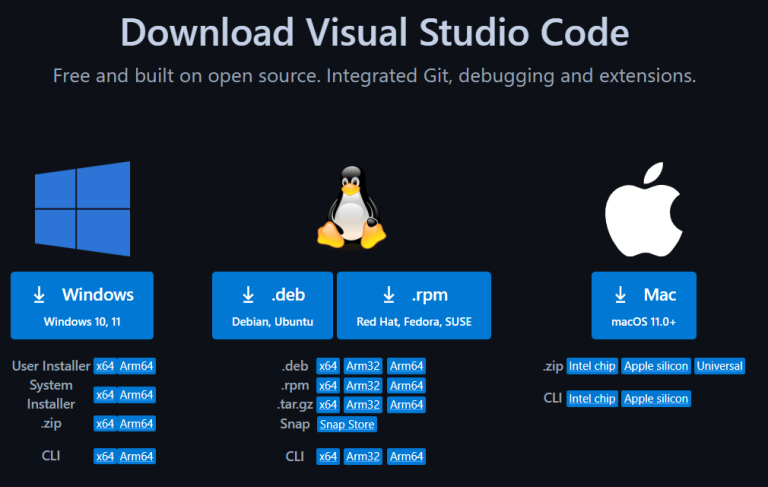Get Windows System Installer x64 build

point(105,395)
